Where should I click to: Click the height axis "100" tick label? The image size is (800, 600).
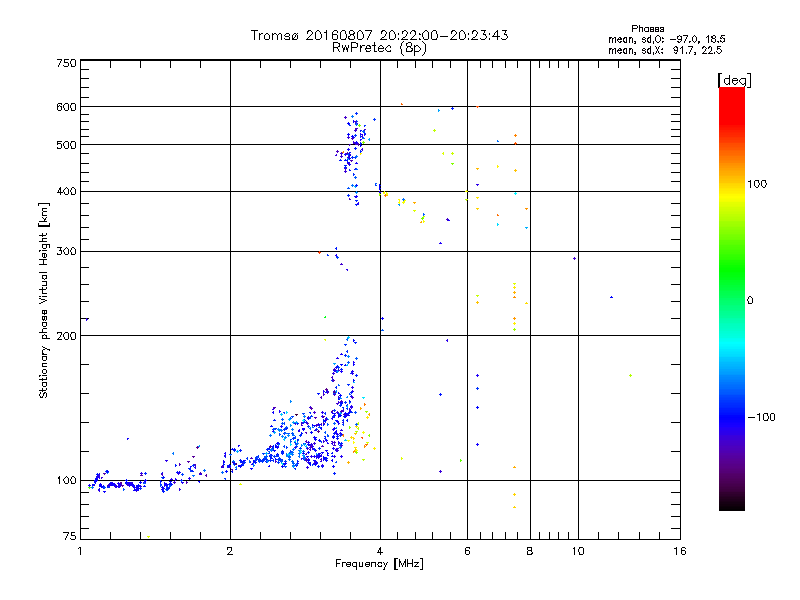click(x=67, y=481)
